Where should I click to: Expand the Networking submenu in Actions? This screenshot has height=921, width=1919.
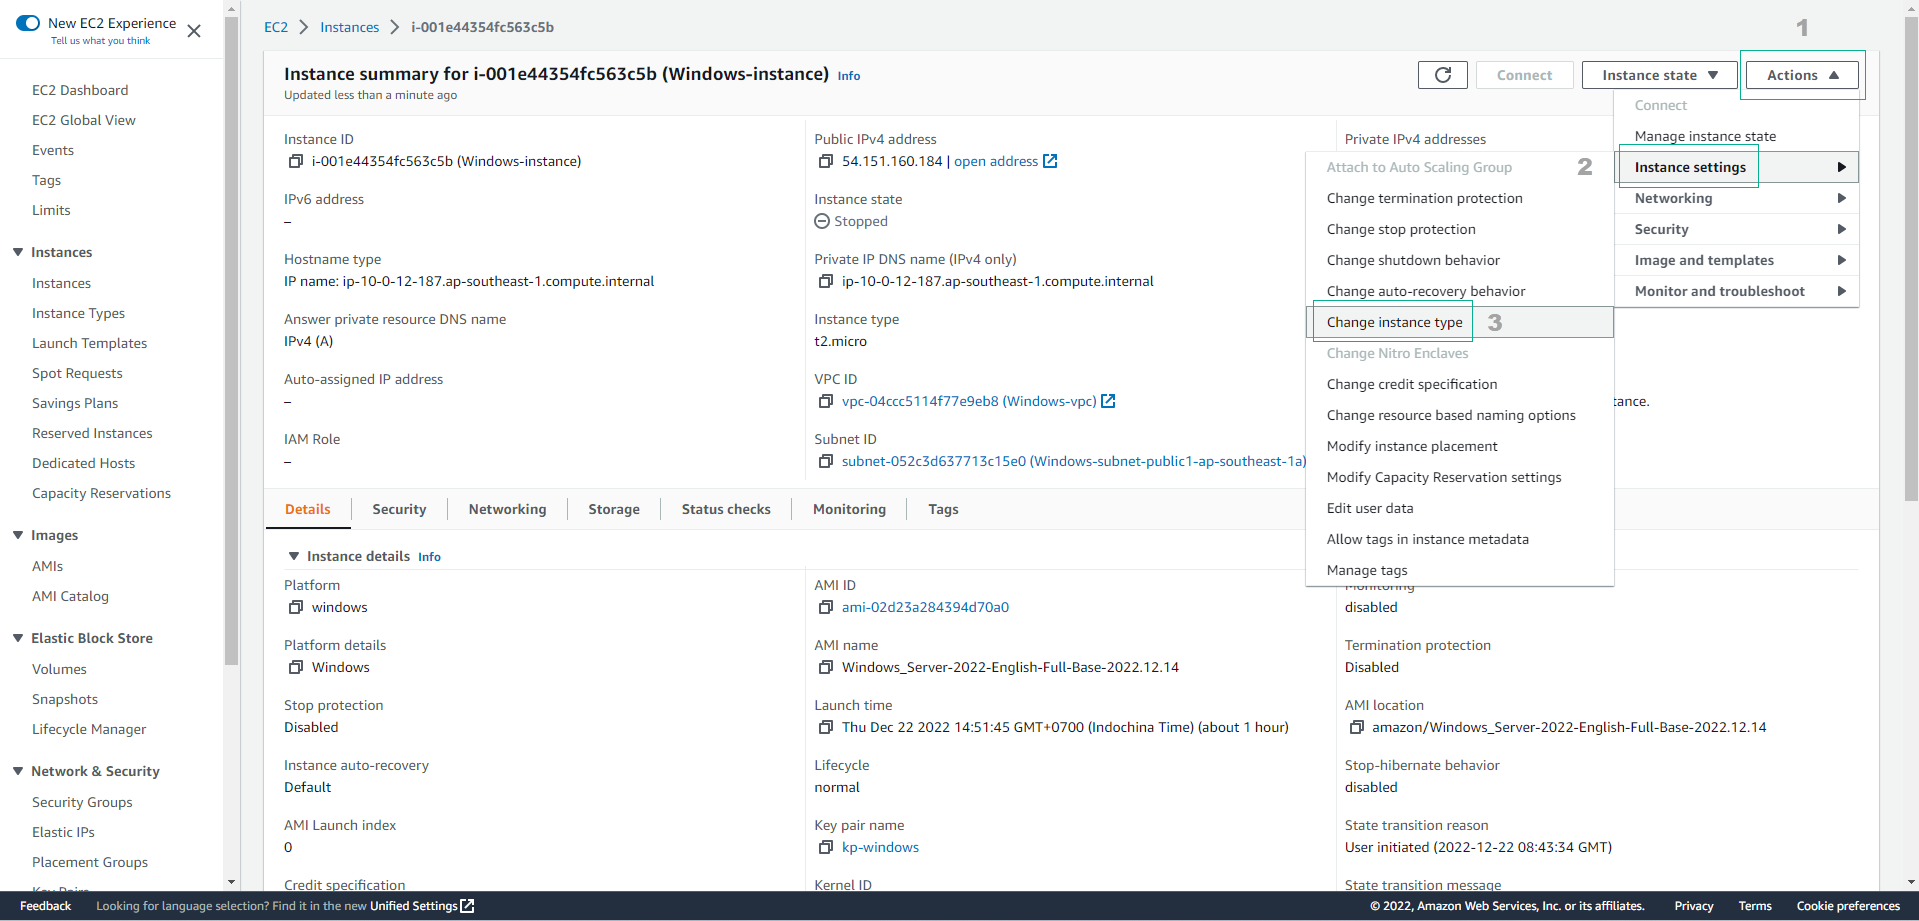coord(1737,198)
